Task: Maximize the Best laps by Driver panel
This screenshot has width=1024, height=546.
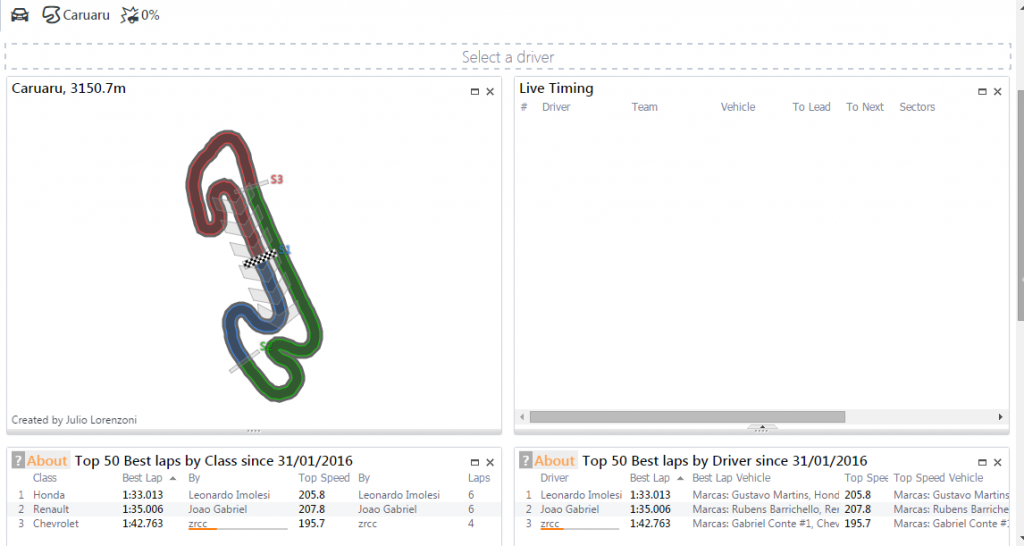Action: point(982,462)
